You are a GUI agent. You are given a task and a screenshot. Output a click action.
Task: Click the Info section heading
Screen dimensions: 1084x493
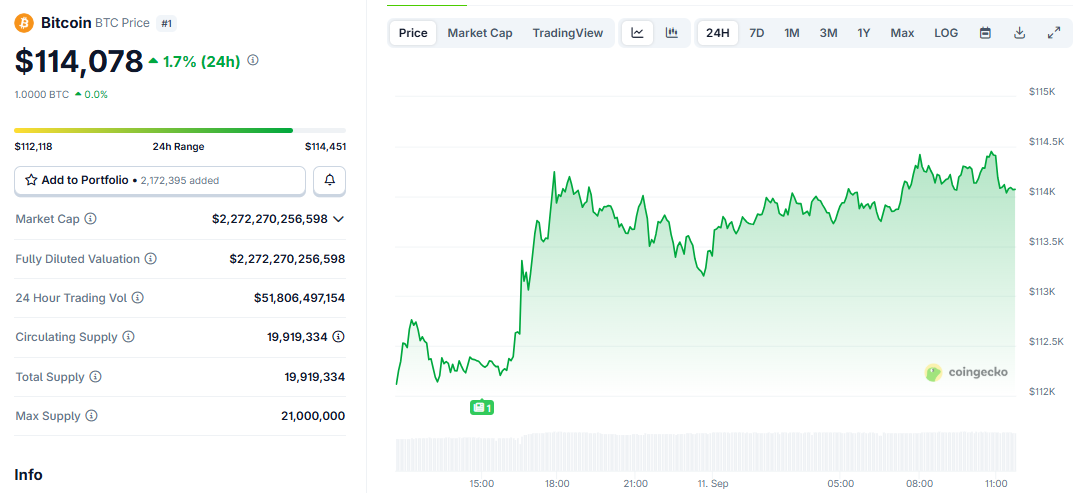point(28,475)
